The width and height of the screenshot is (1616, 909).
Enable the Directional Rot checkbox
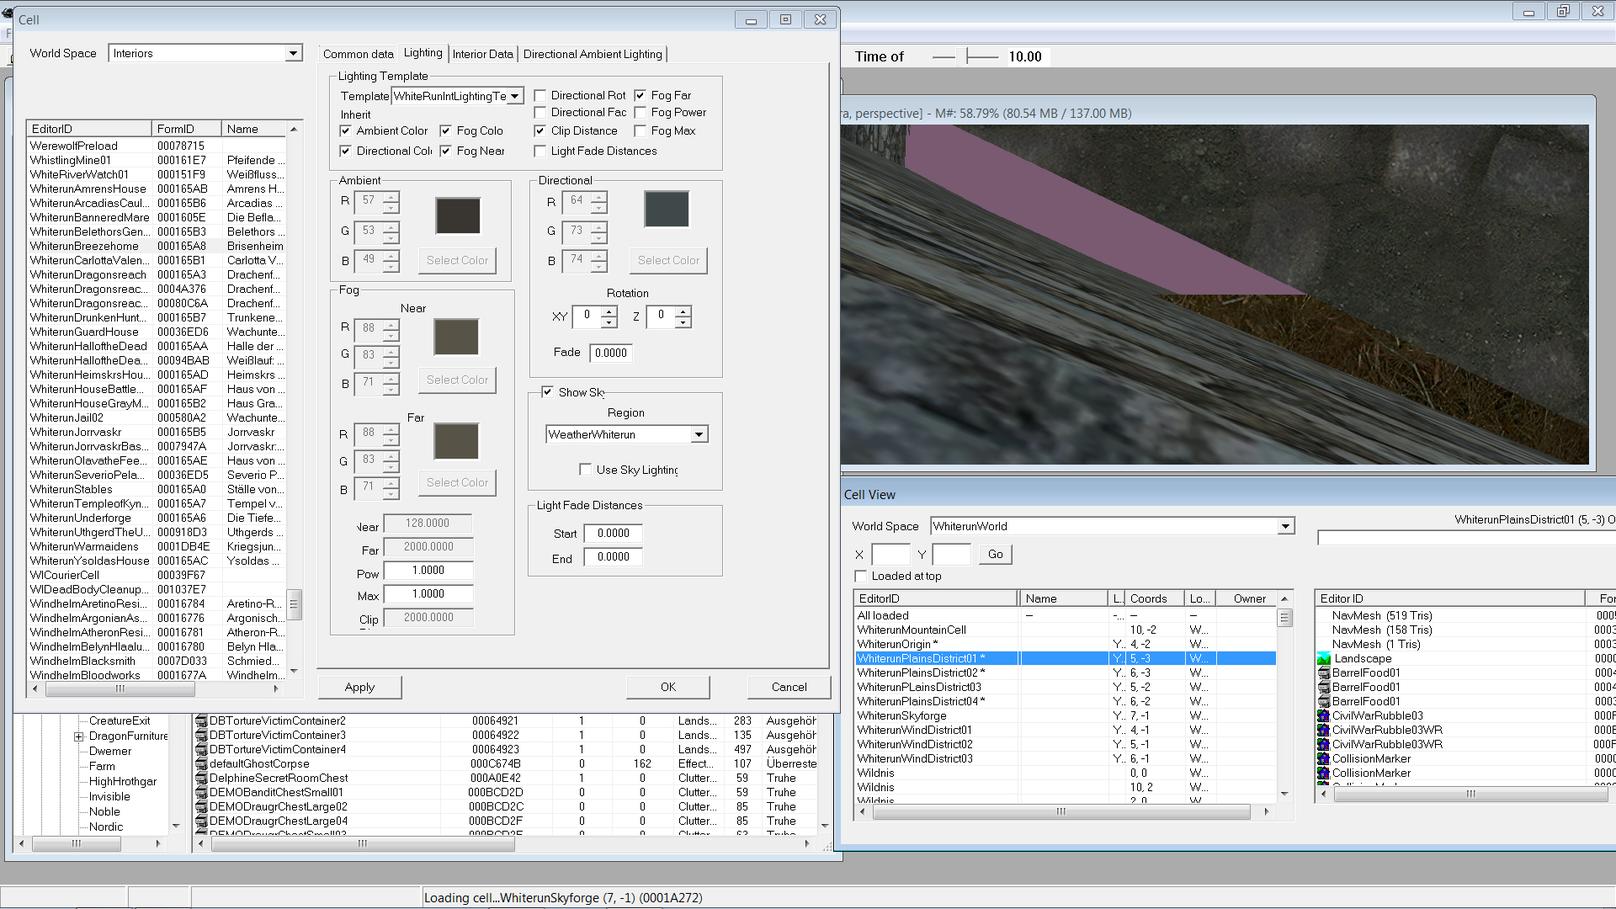(540, 96)
